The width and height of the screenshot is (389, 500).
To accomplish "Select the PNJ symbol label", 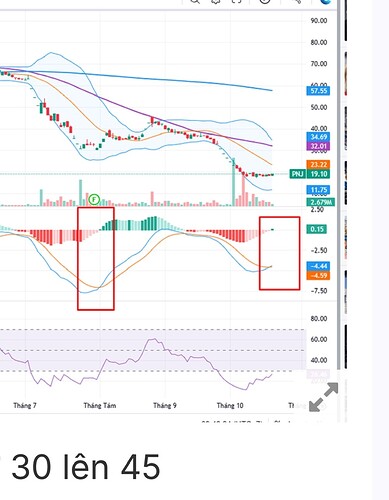I will 297,174.
